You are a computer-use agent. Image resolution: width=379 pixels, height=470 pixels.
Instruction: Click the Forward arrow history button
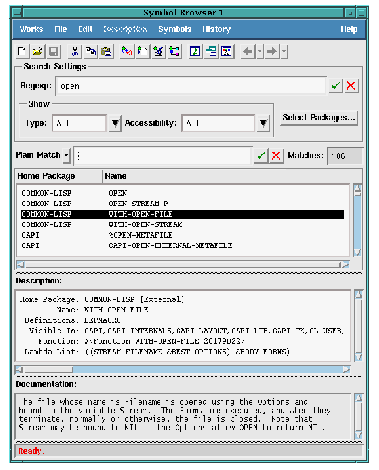coord(272,51)
